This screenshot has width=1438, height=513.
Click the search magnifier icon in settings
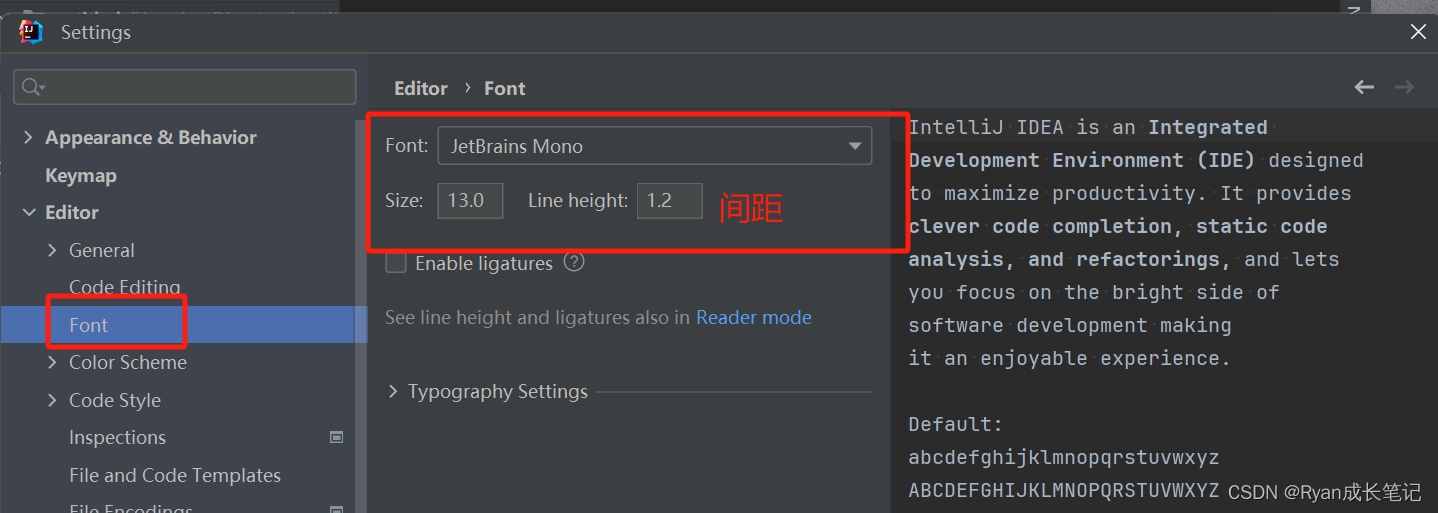pyautogui.click(x=34, y=87)
